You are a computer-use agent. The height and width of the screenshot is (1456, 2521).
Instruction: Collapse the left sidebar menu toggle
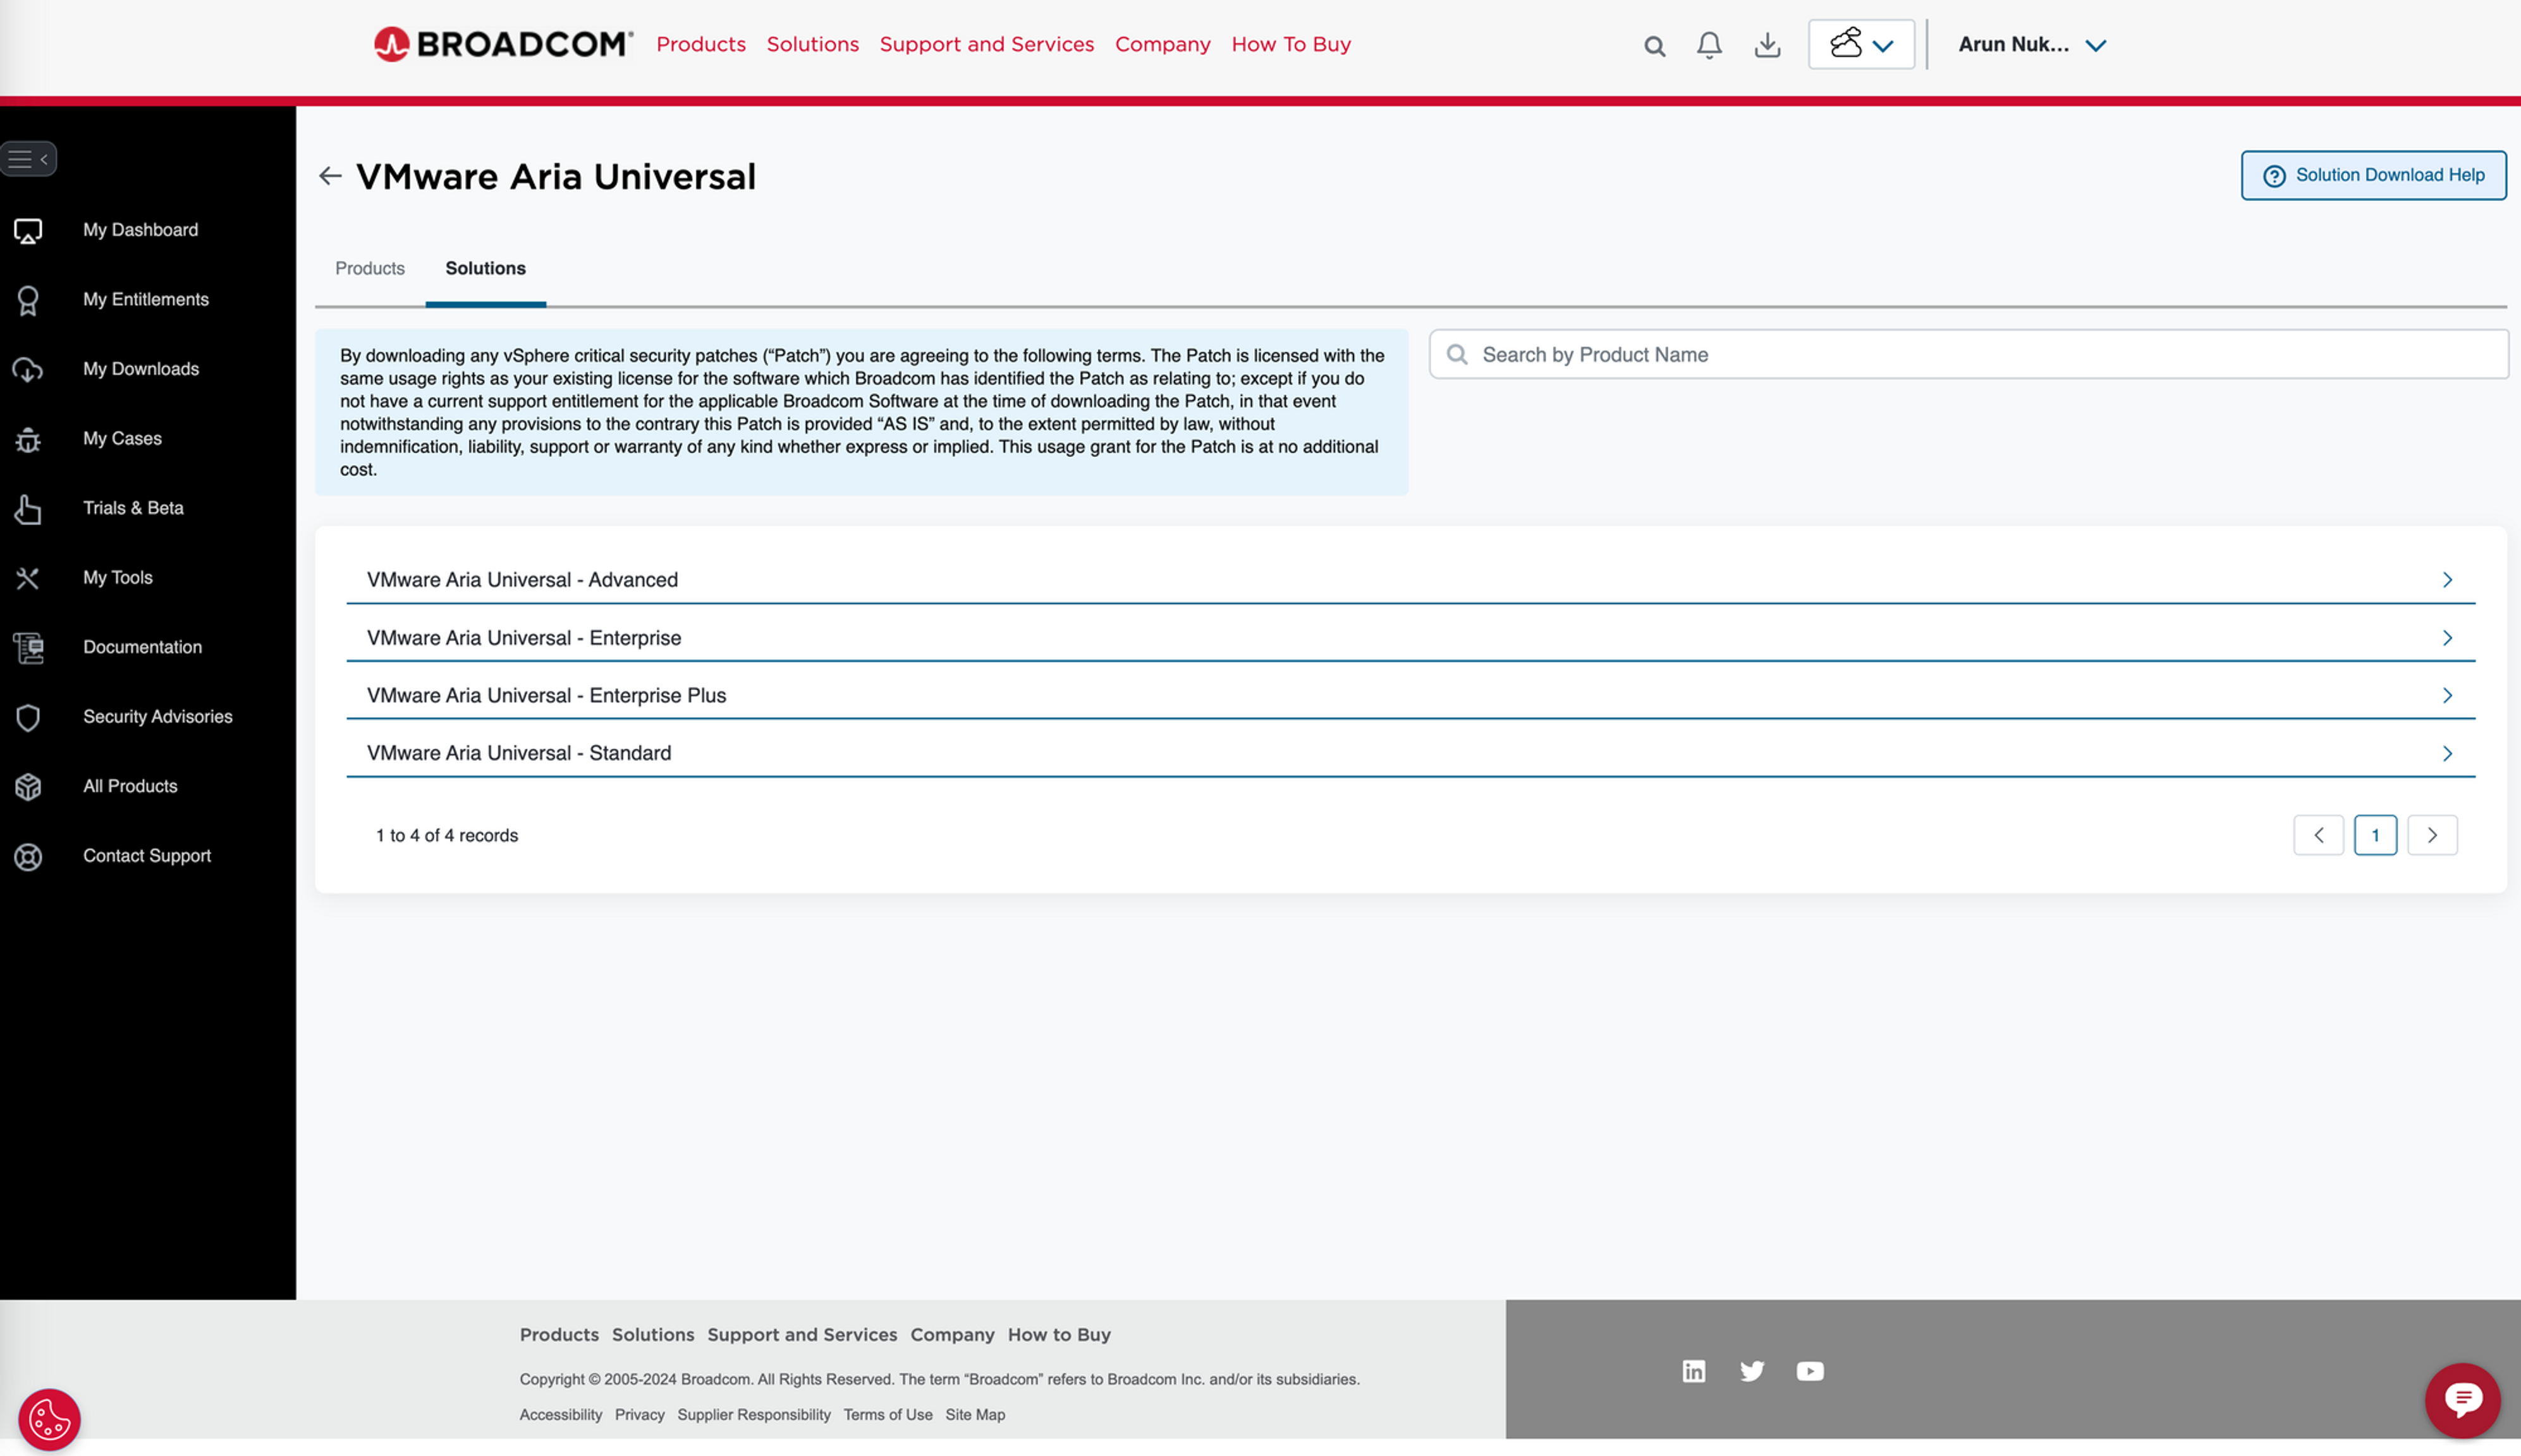coord(29,159)
